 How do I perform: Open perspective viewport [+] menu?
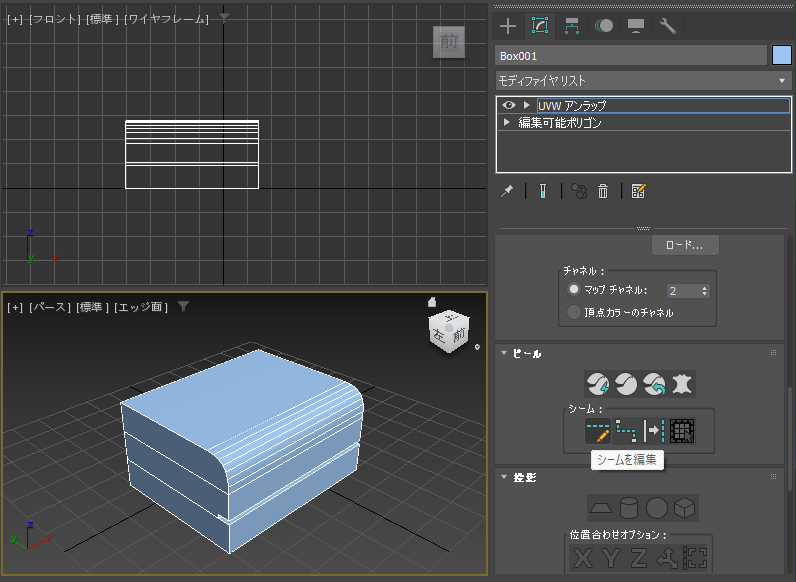(15, 307)
